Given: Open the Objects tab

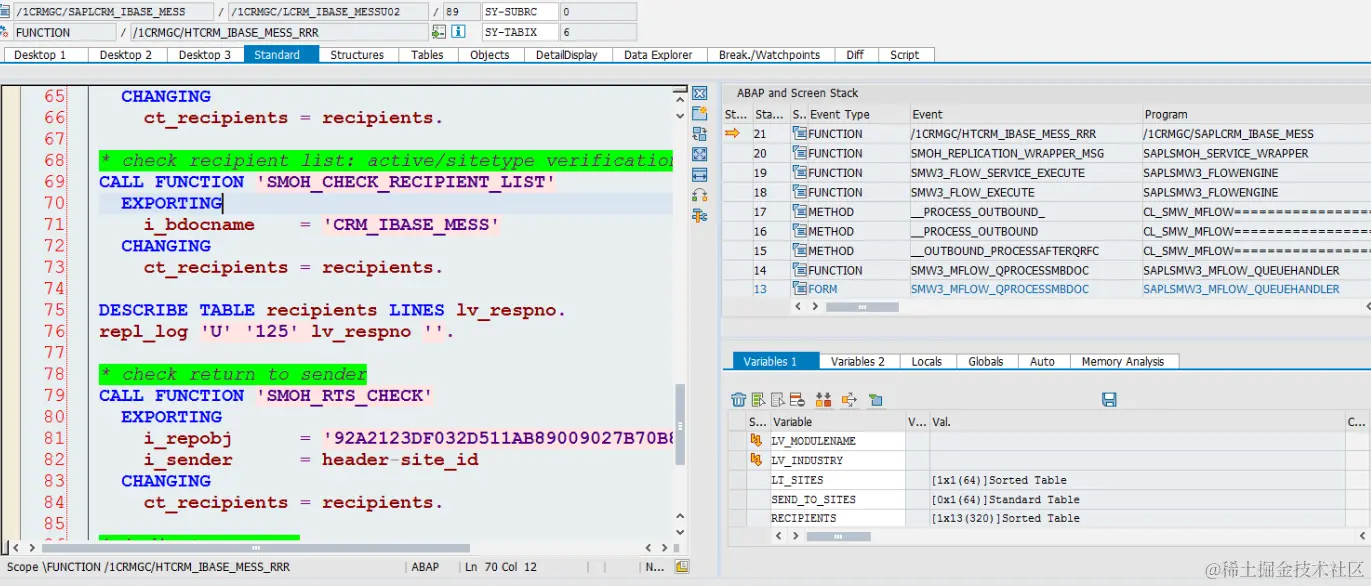Looking at the screenshot, I should (x=490, y=55).
